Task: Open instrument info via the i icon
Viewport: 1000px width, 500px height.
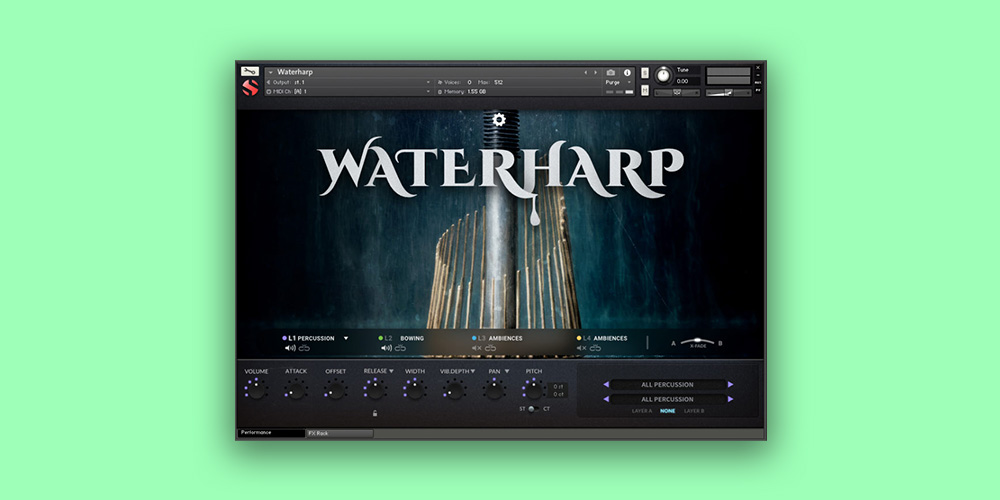Action: coord(627,73)
